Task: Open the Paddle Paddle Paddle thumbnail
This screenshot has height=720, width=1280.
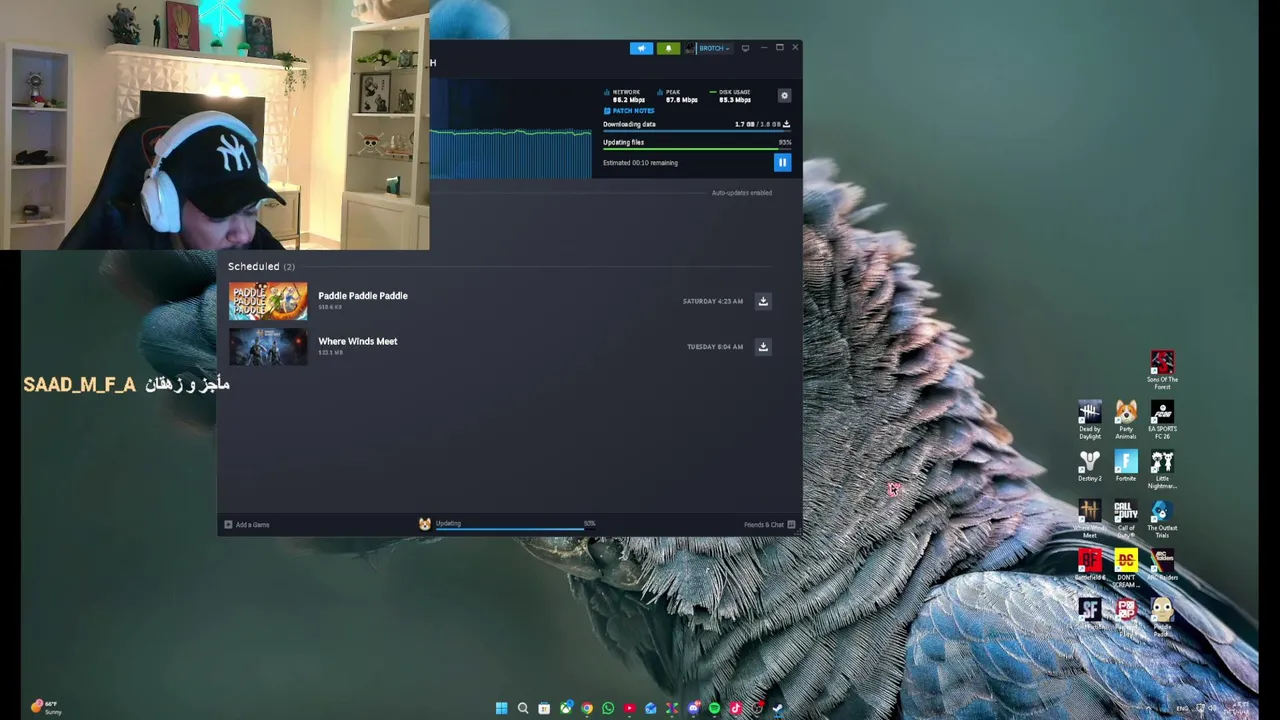Action: point(268,301)
